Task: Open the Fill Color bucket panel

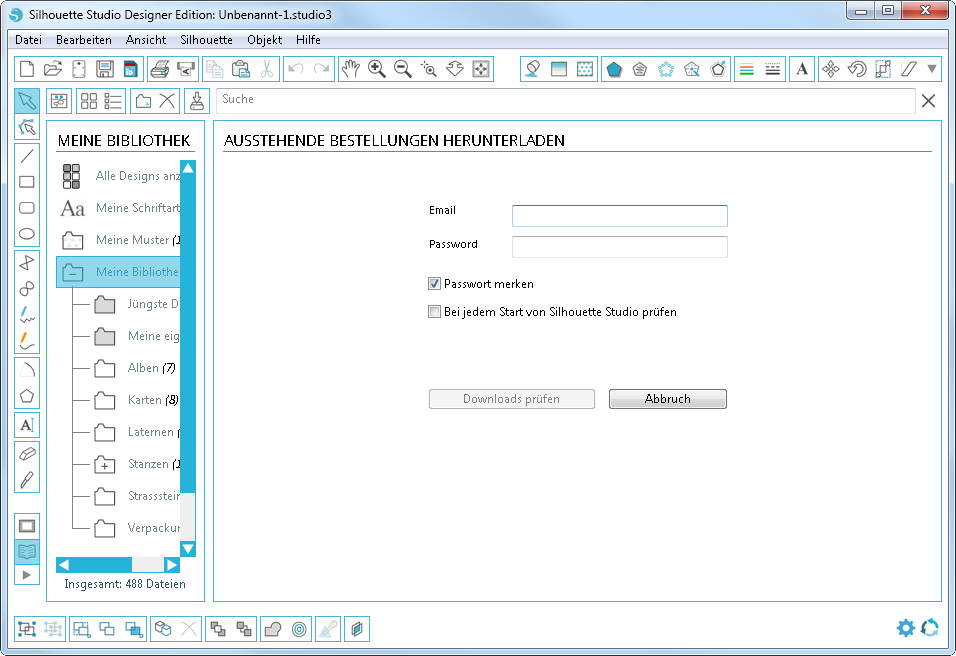Action: coord(533,69)
